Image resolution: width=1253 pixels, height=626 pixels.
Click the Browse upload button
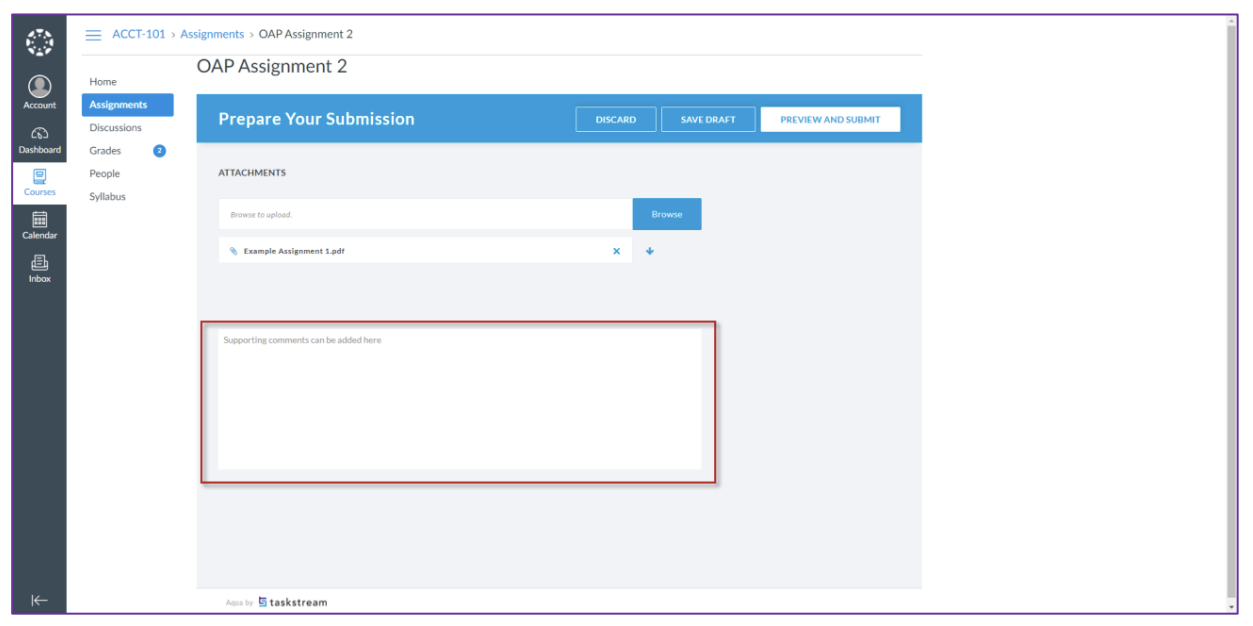[x=667, y=214]
